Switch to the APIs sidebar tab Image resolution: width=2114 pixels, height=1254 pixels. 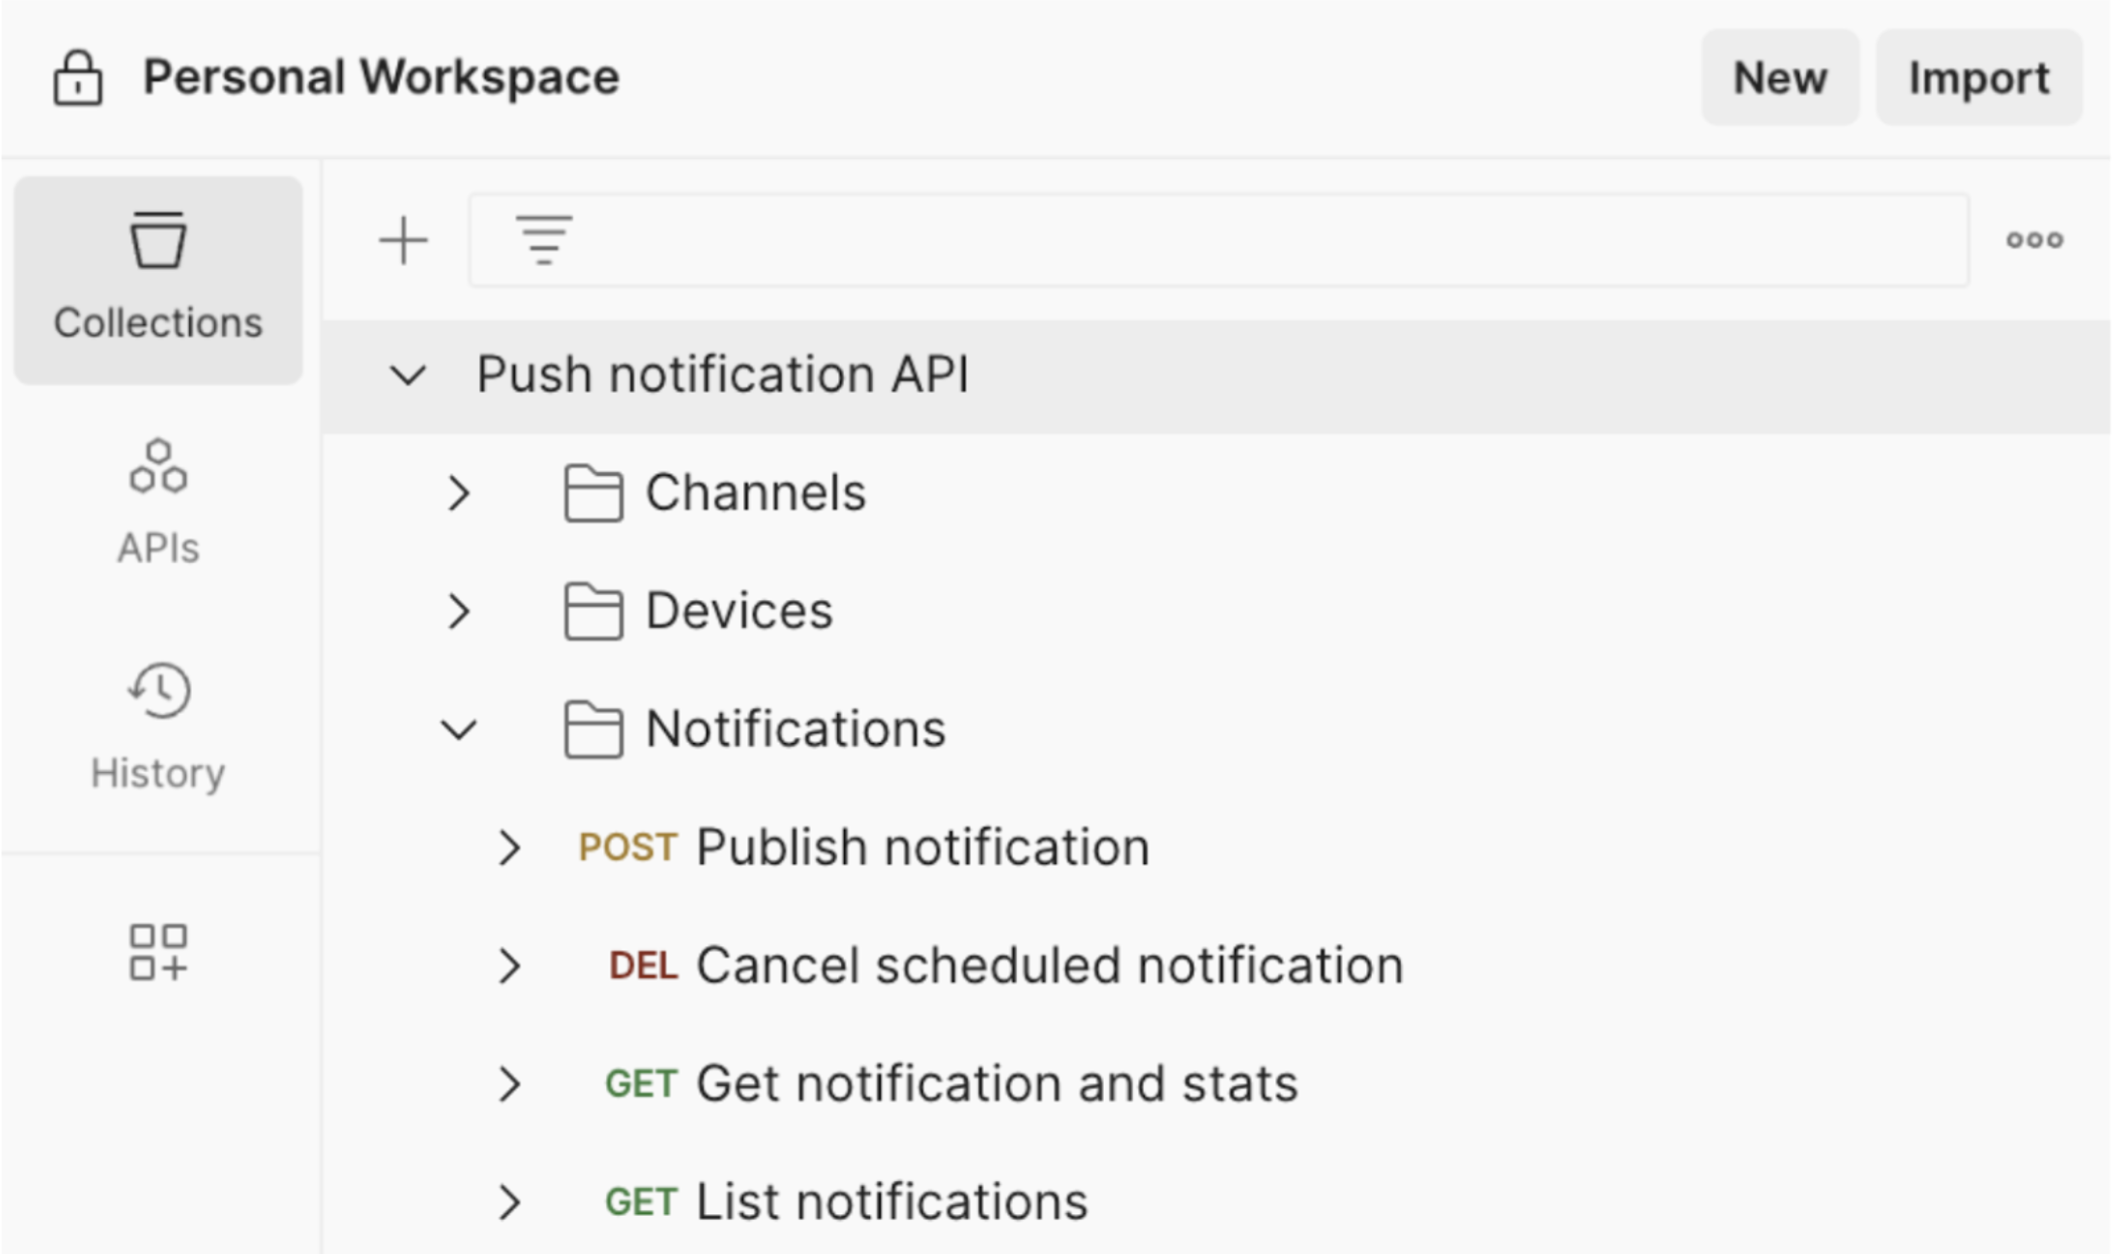click(158, 501)
